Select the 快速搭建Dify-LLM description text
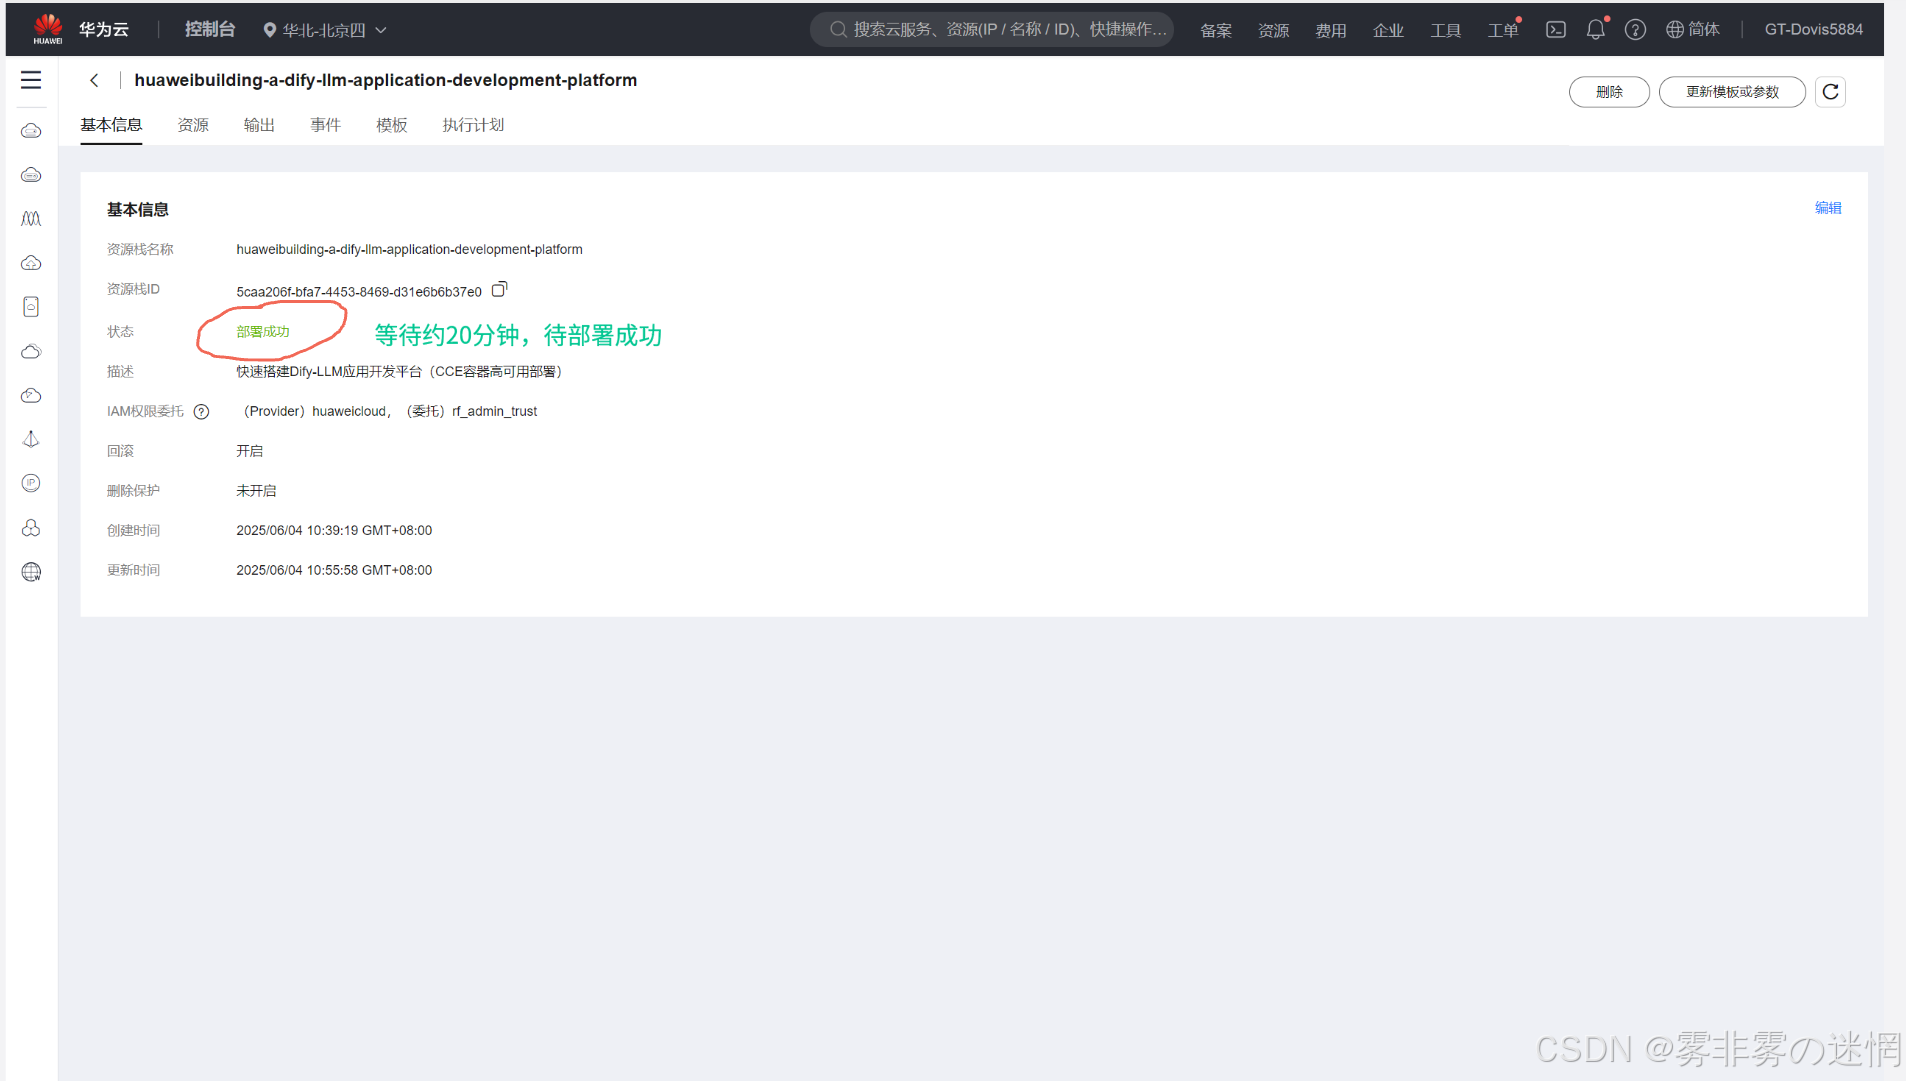The image size is (1906, 1081). point(399,372)
